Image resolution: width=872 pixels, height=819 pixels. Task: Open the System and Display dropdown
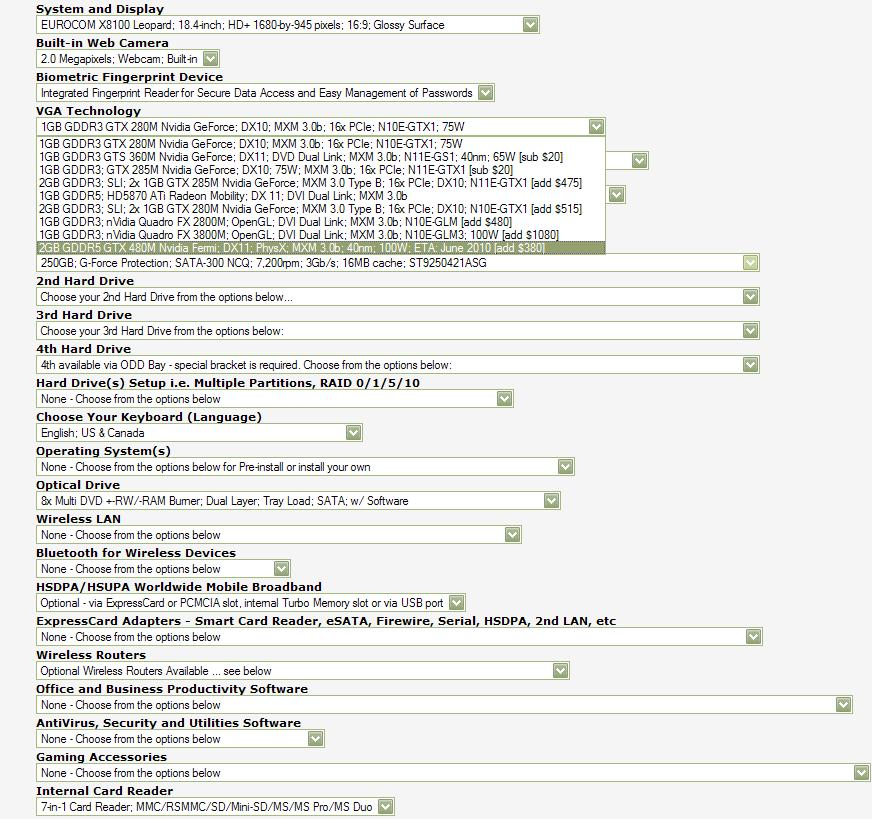[288, 25]
